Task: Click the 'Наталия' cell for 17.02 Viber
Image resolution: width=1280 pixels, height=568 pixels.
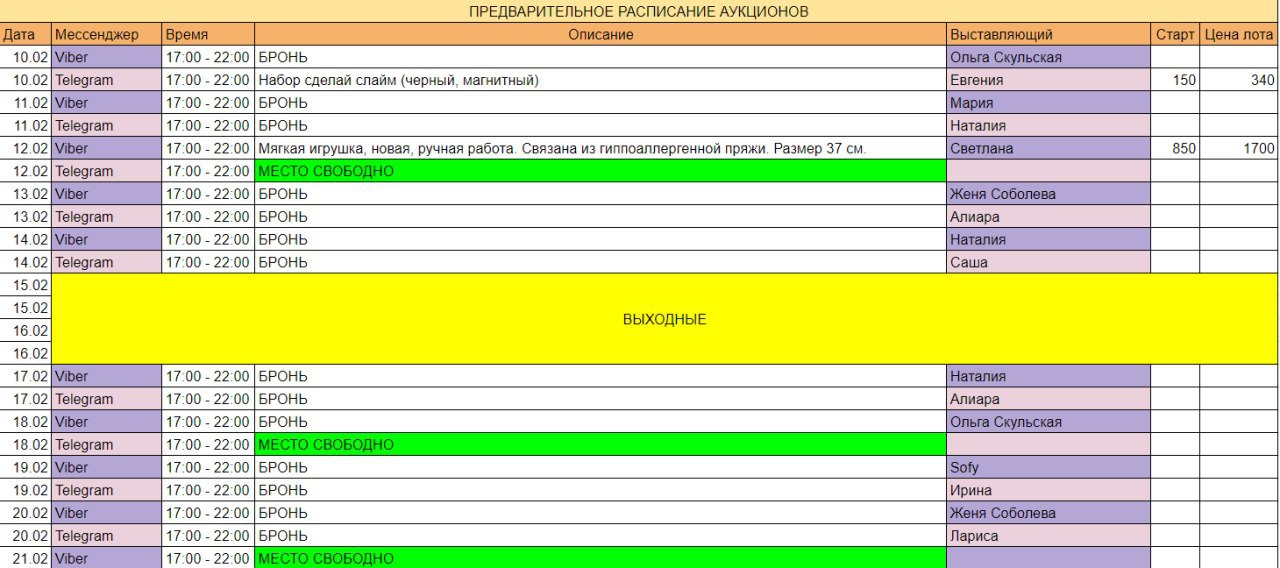Action: [1049, 376]
